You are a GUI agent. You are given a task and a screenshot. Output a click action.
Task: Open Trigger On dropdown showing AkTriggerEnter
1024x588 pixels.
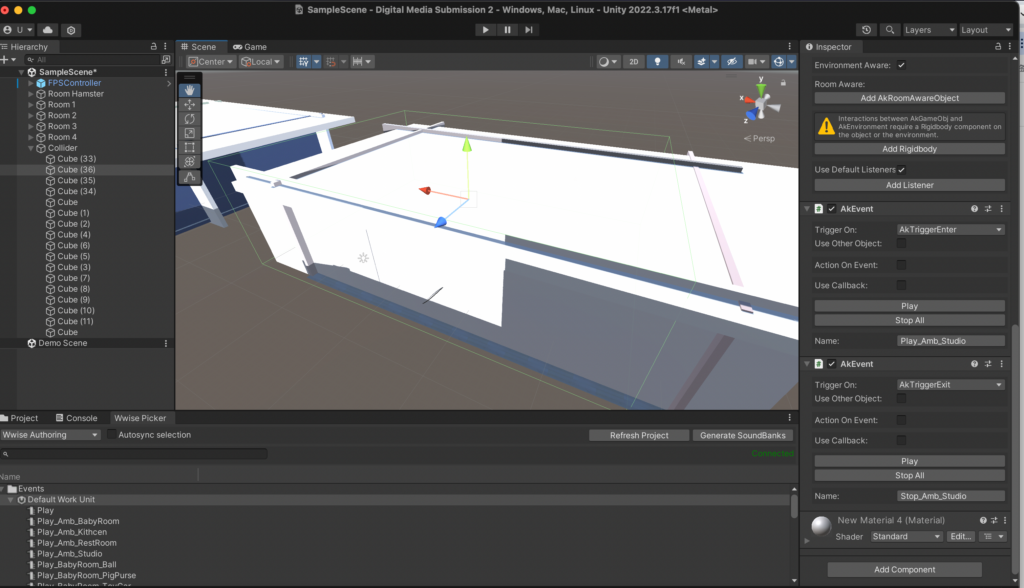click(950, 229)
